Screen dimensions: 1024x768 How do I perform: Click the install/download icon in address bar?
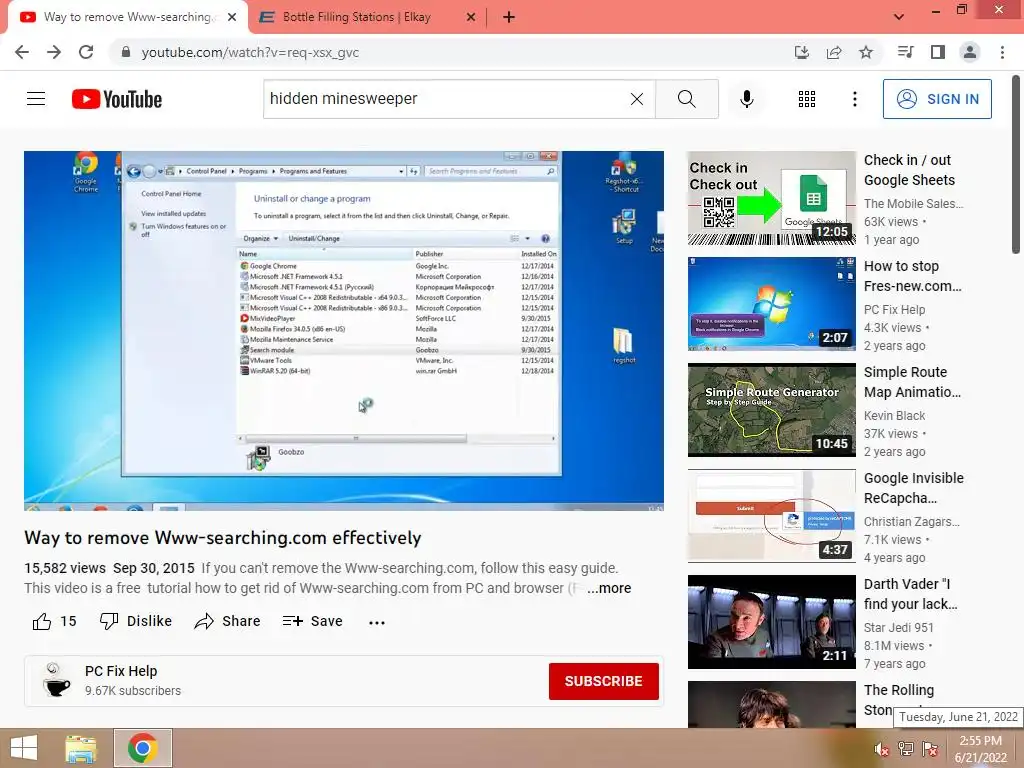tap(802, 52)
